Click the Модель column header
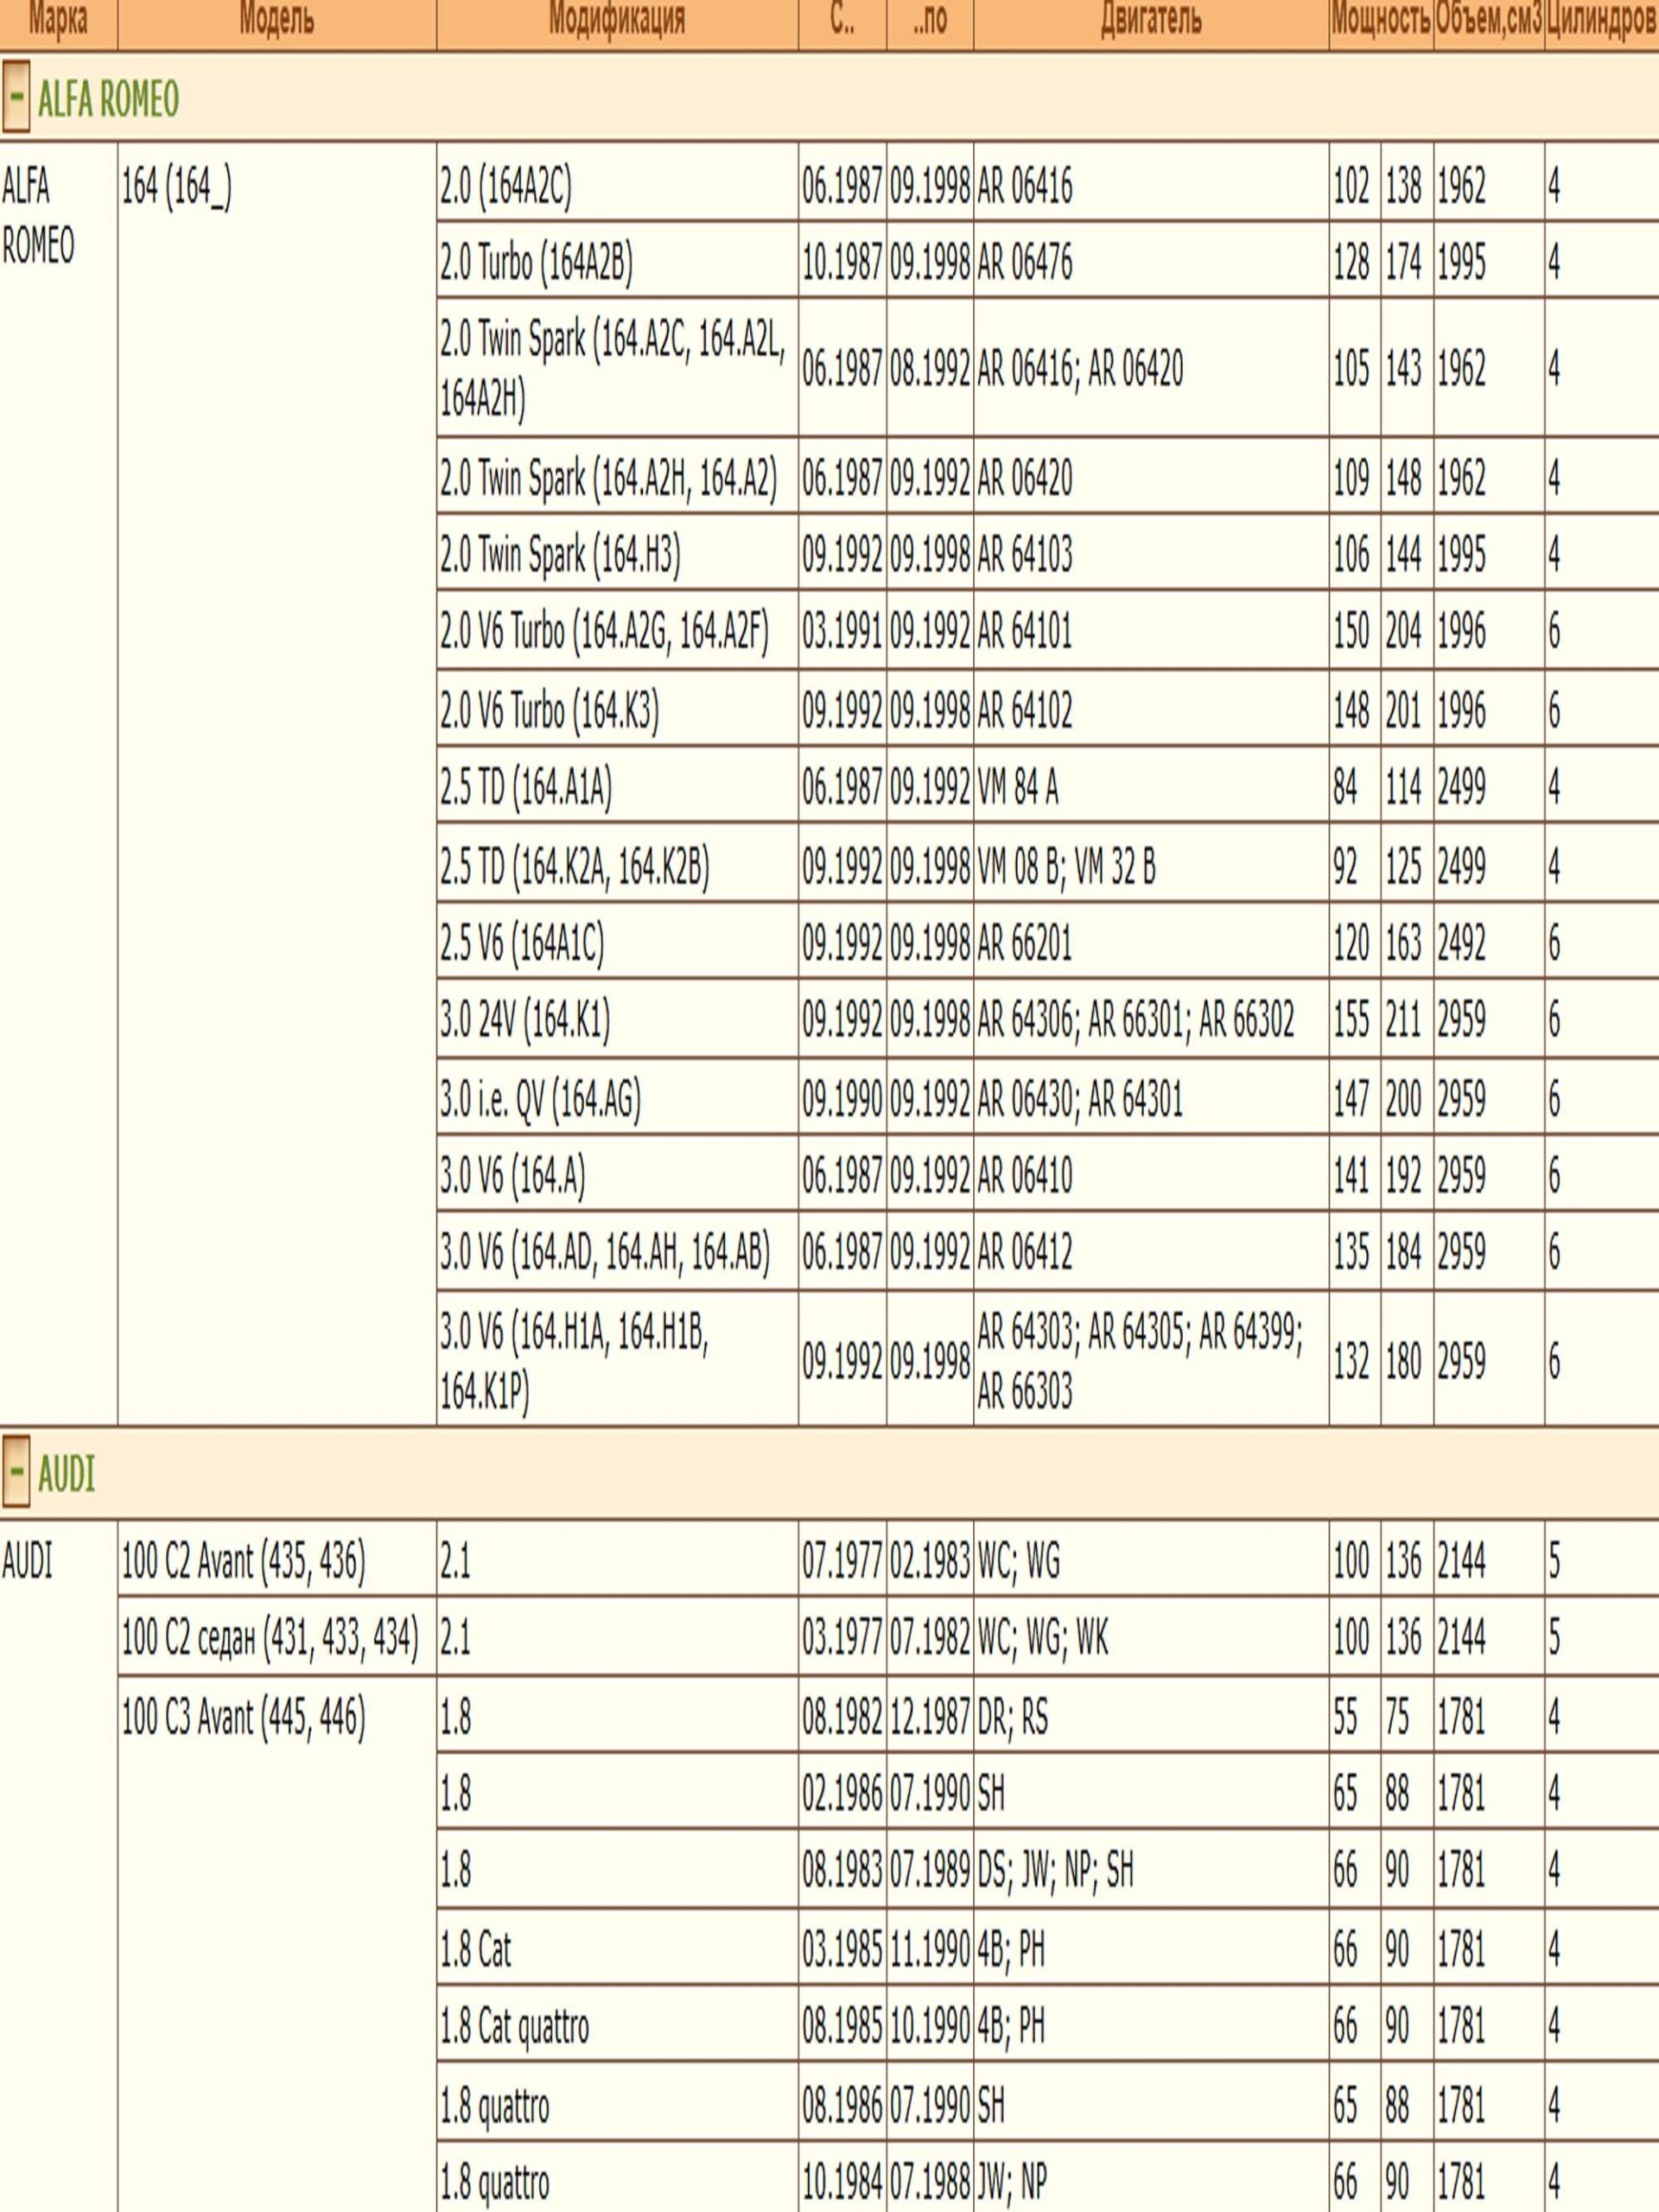Viewport: 1659px width, 2212px height. click(x=276, y=20)
